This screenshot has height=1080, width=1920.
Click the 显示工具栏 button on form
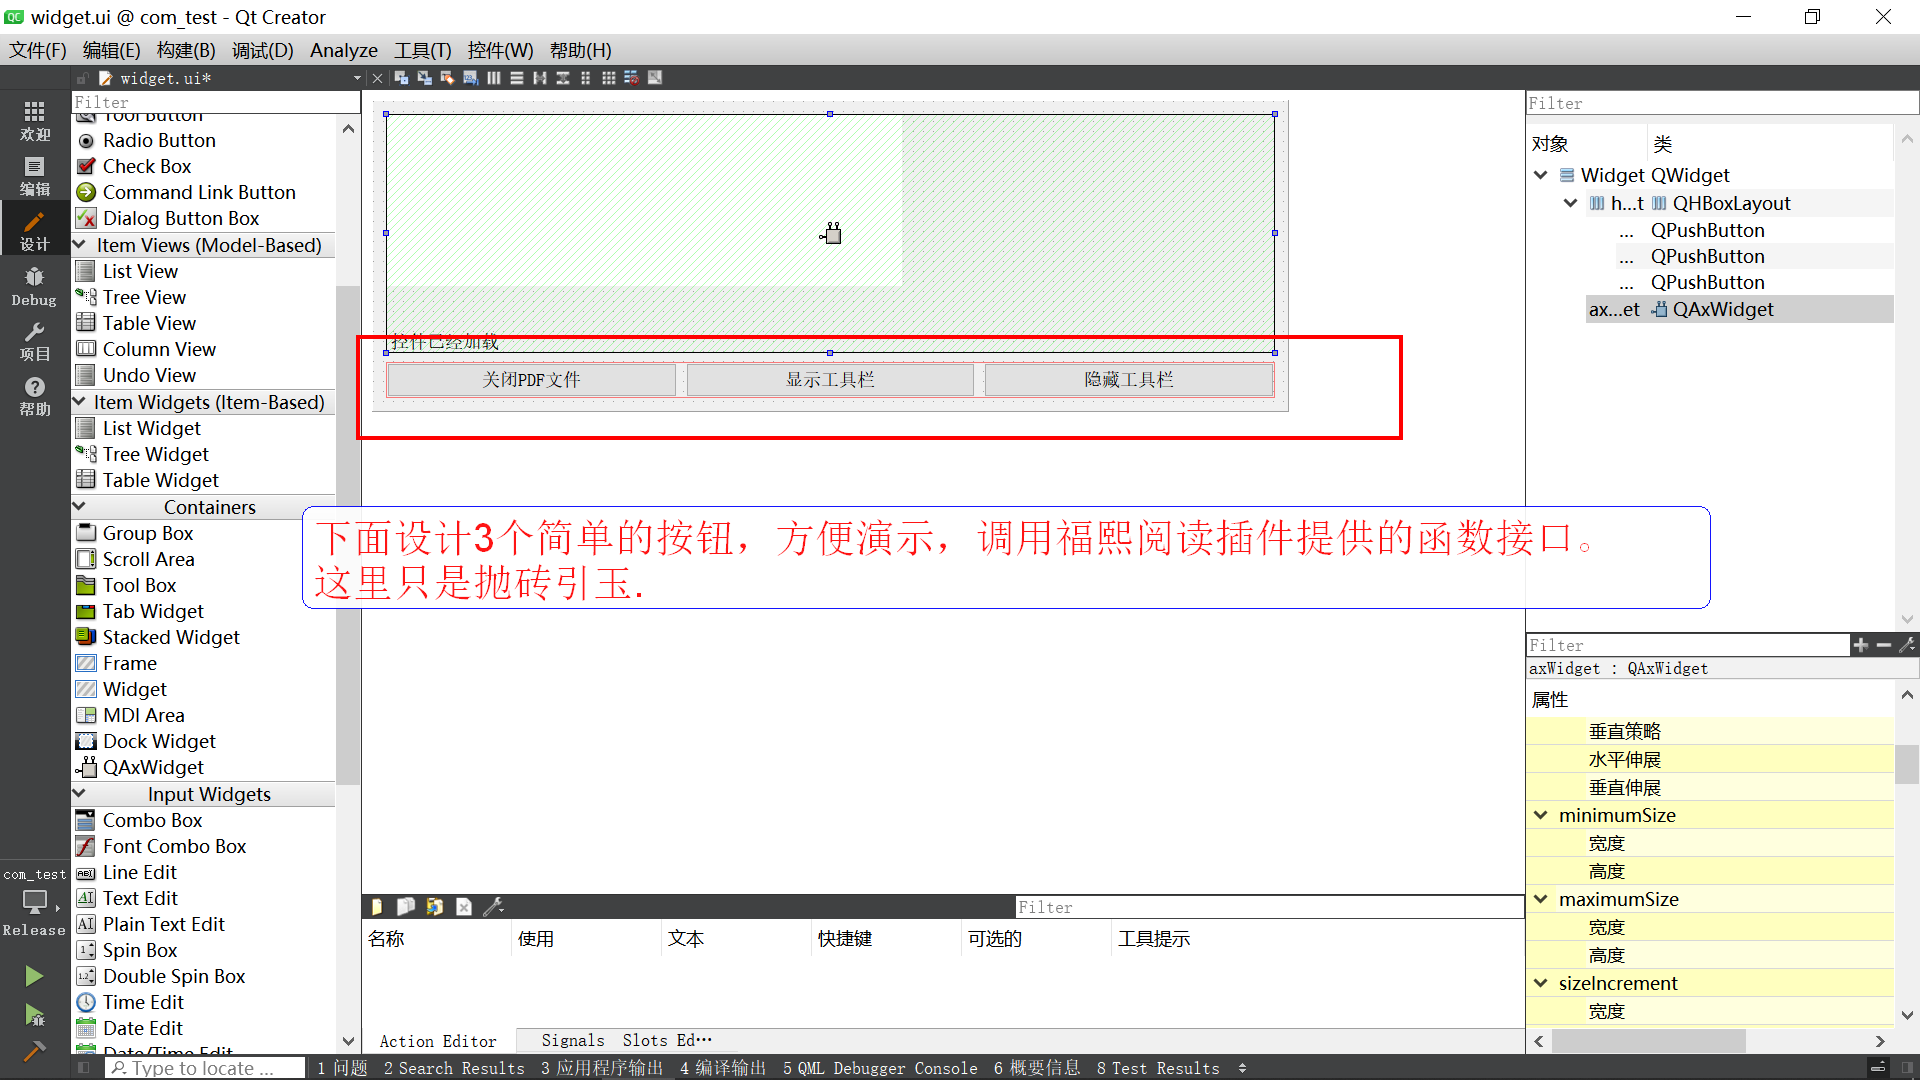click(x=829, y=380)
